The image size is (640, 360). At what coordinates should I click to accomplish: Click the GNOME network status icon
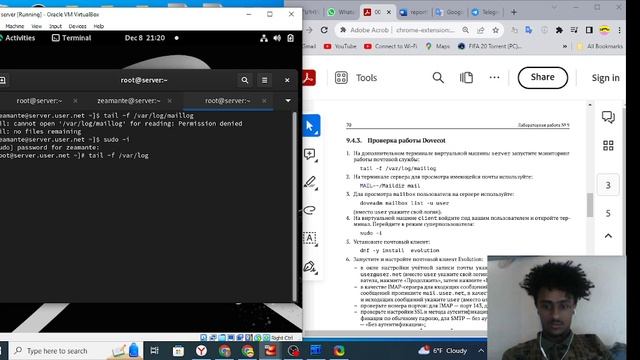point(264,38)
